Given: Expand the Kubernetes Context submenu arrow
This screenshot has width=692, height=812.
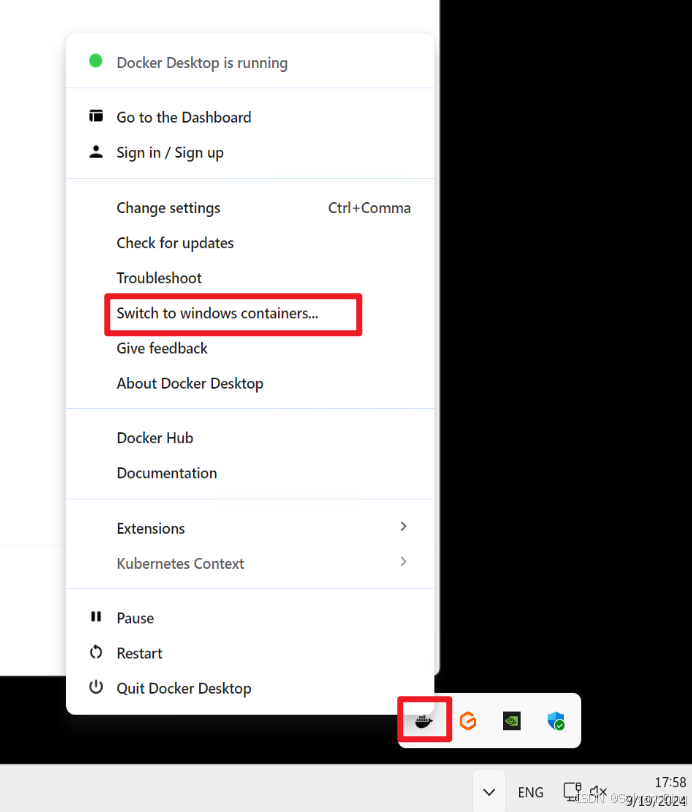Looking at the screenshot, I should point(403,562).
